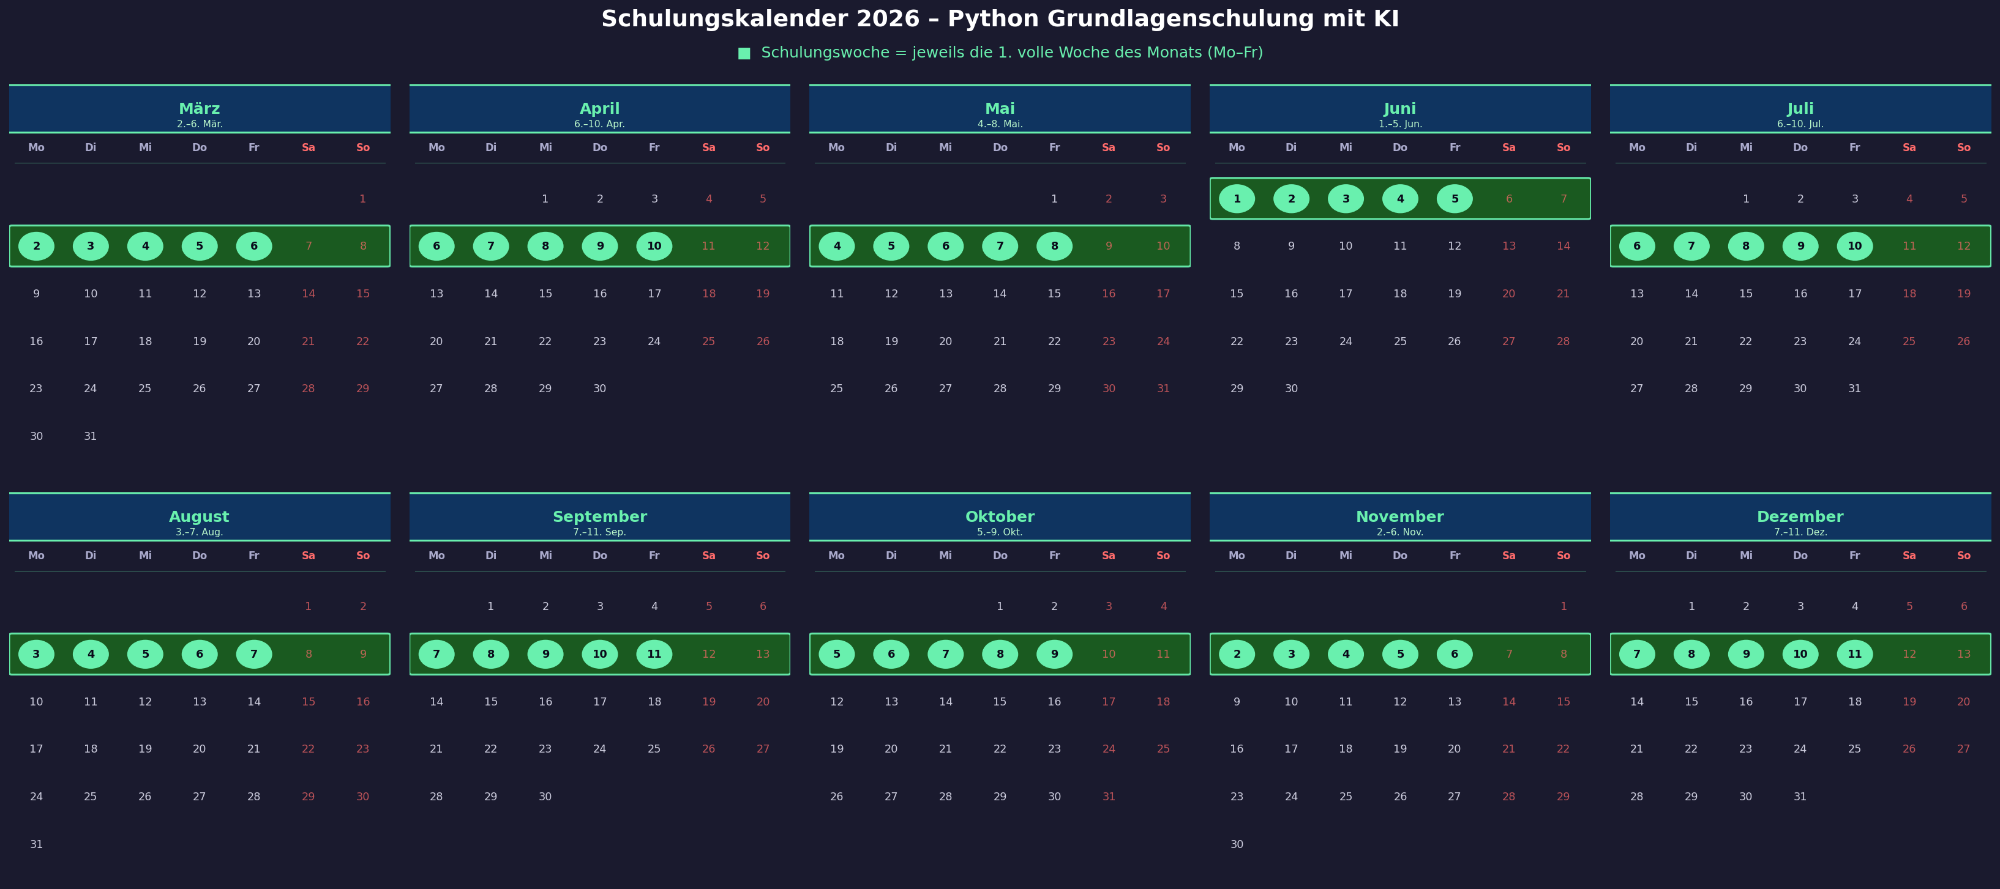Select highlighted day 8 in Juli
This screenshot has height=889, width=2000.
[1746, 246]
